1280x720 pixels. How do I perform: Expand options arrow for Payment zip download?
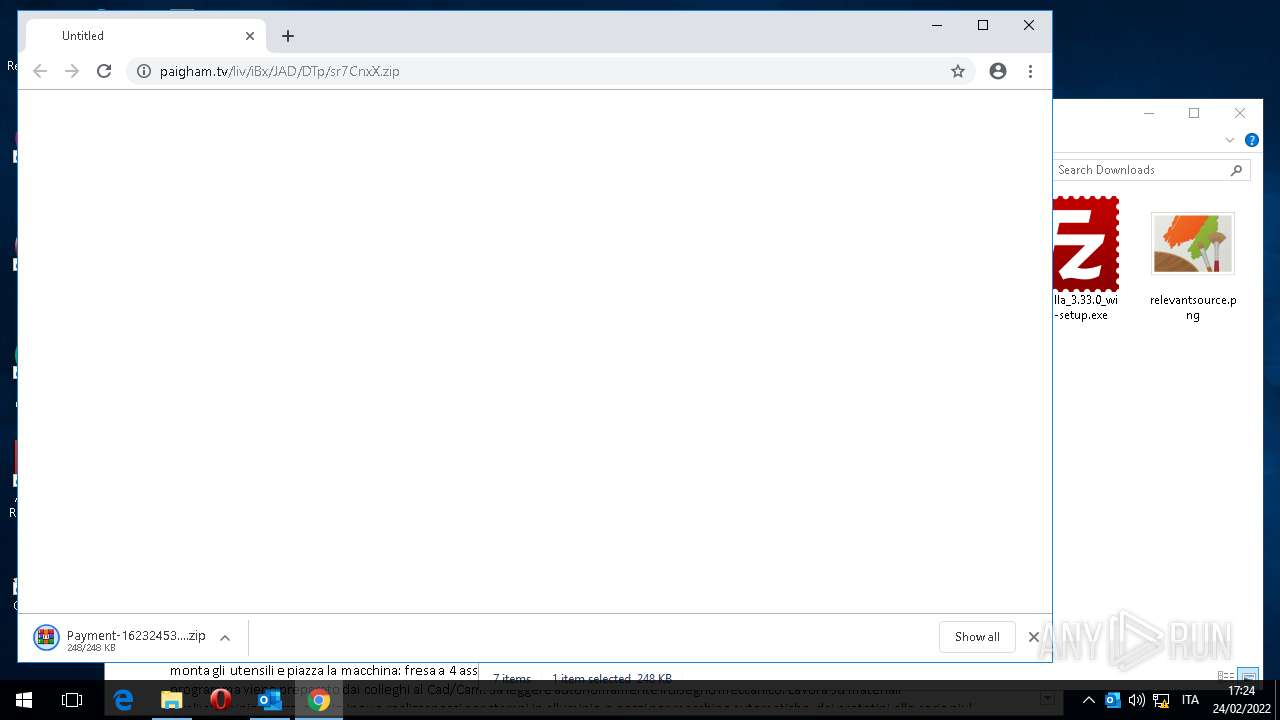click(x=225, y=638)
